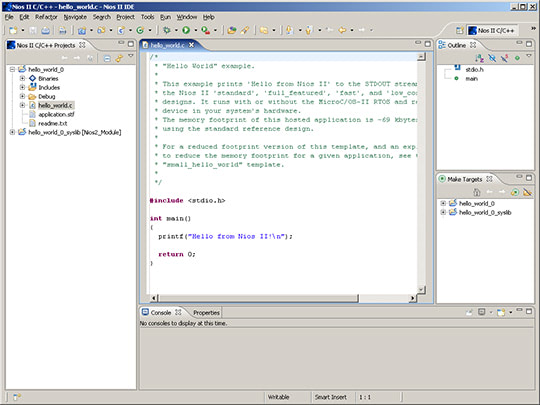
Task: Select hello_world.c in project tree
Action: pyautogui.click(x=55, y=105)
